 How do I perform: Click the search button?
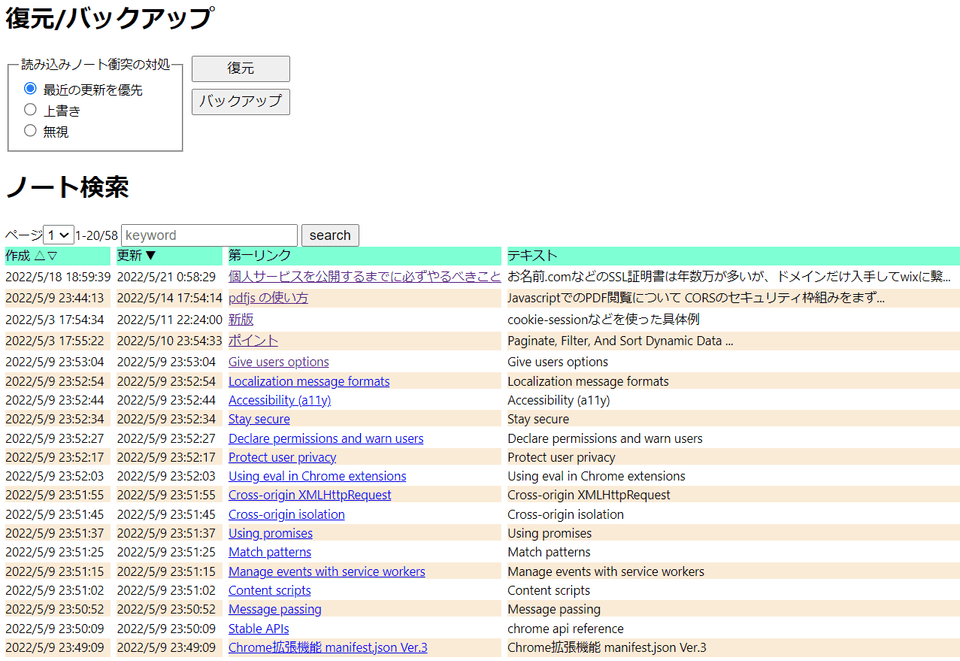(330, 235)
